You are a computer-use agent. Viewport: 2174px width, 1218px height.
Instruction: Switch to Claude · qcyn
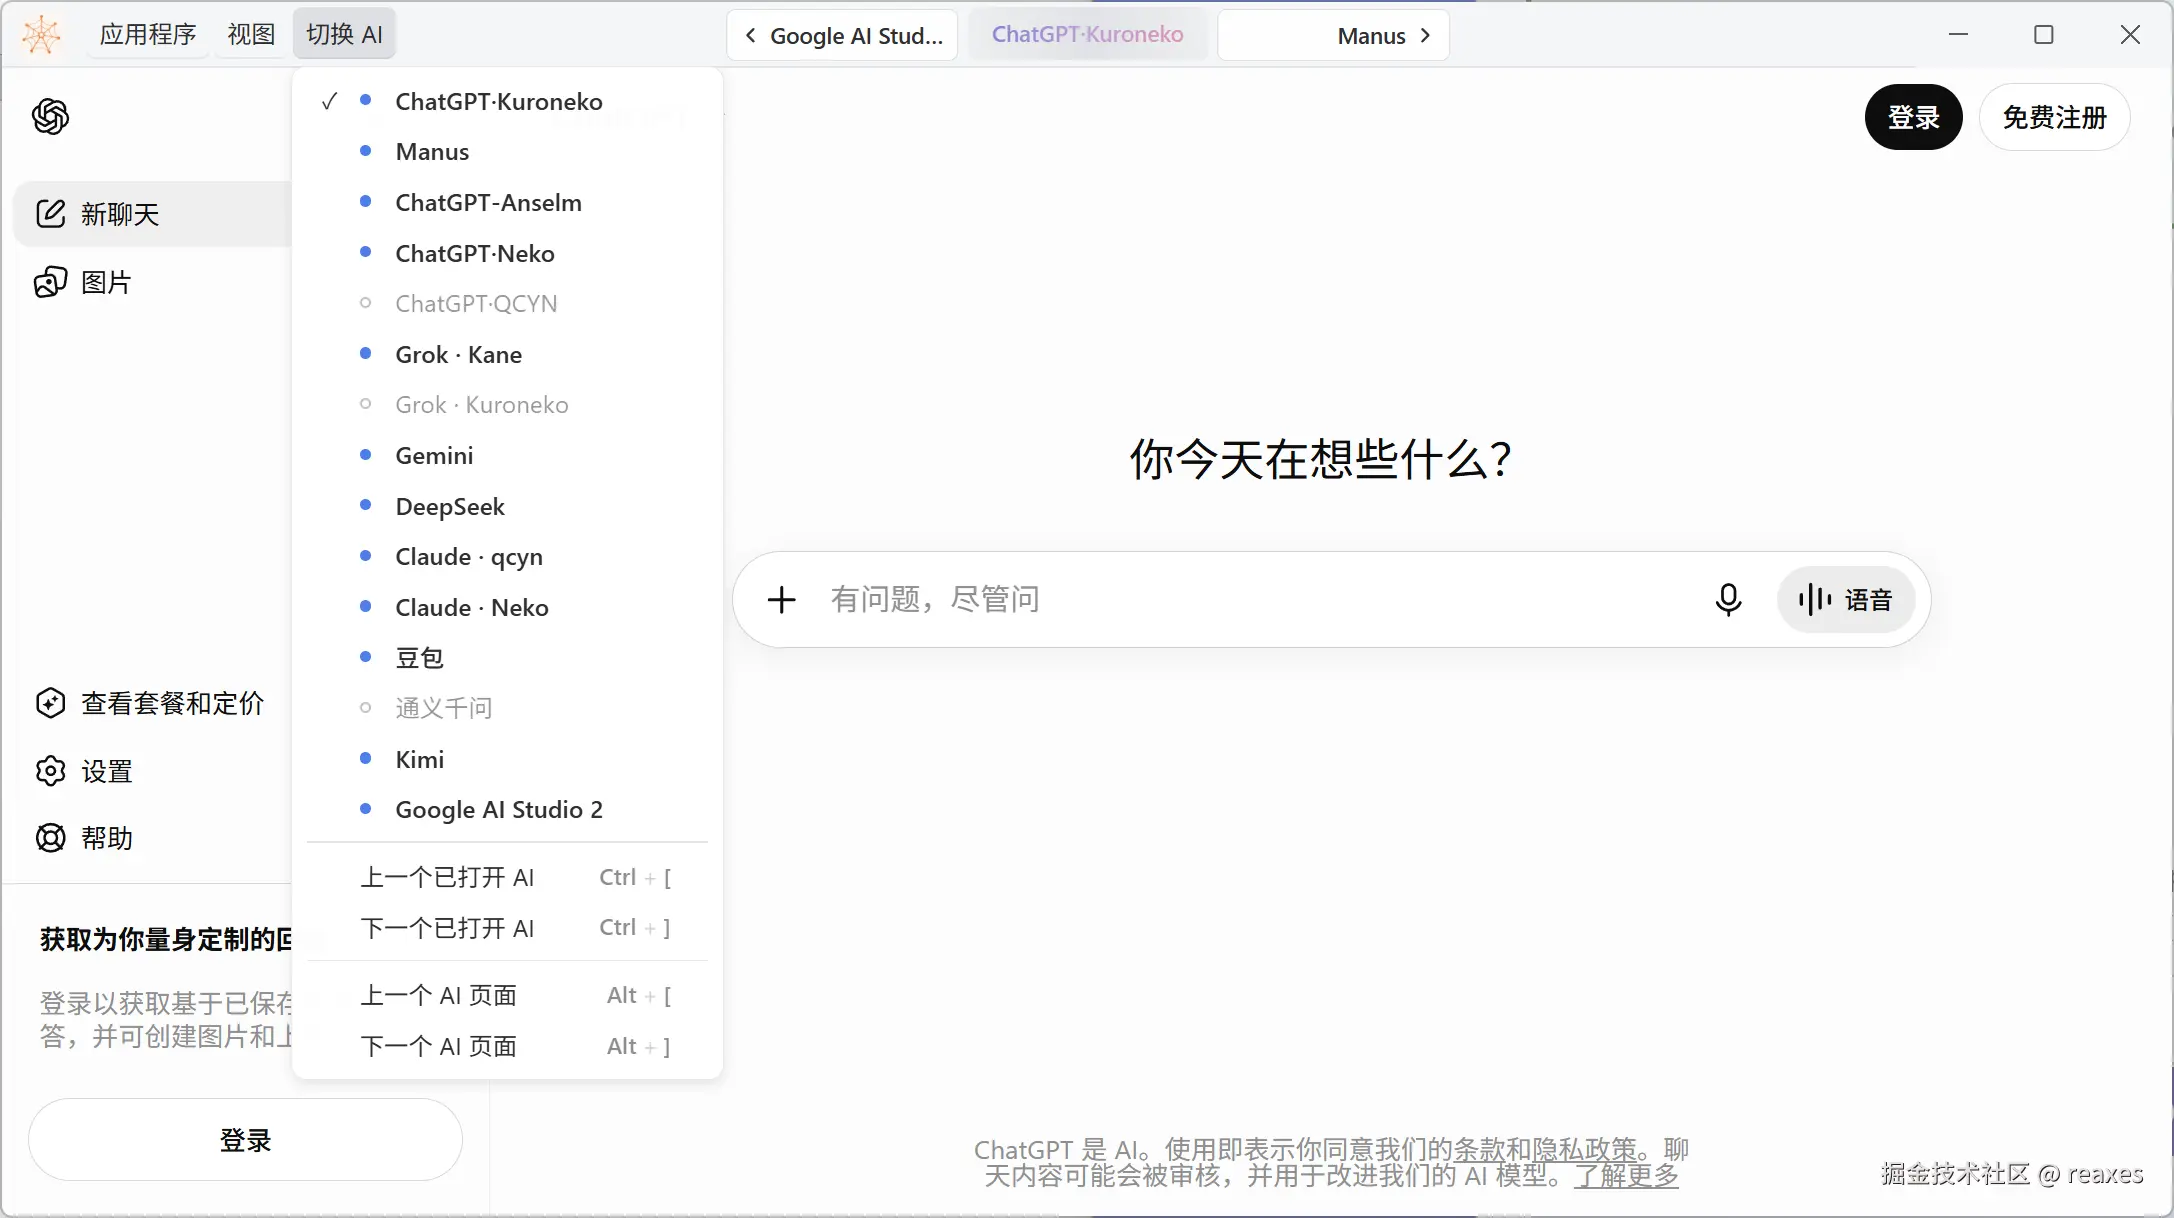pos(507,556)
